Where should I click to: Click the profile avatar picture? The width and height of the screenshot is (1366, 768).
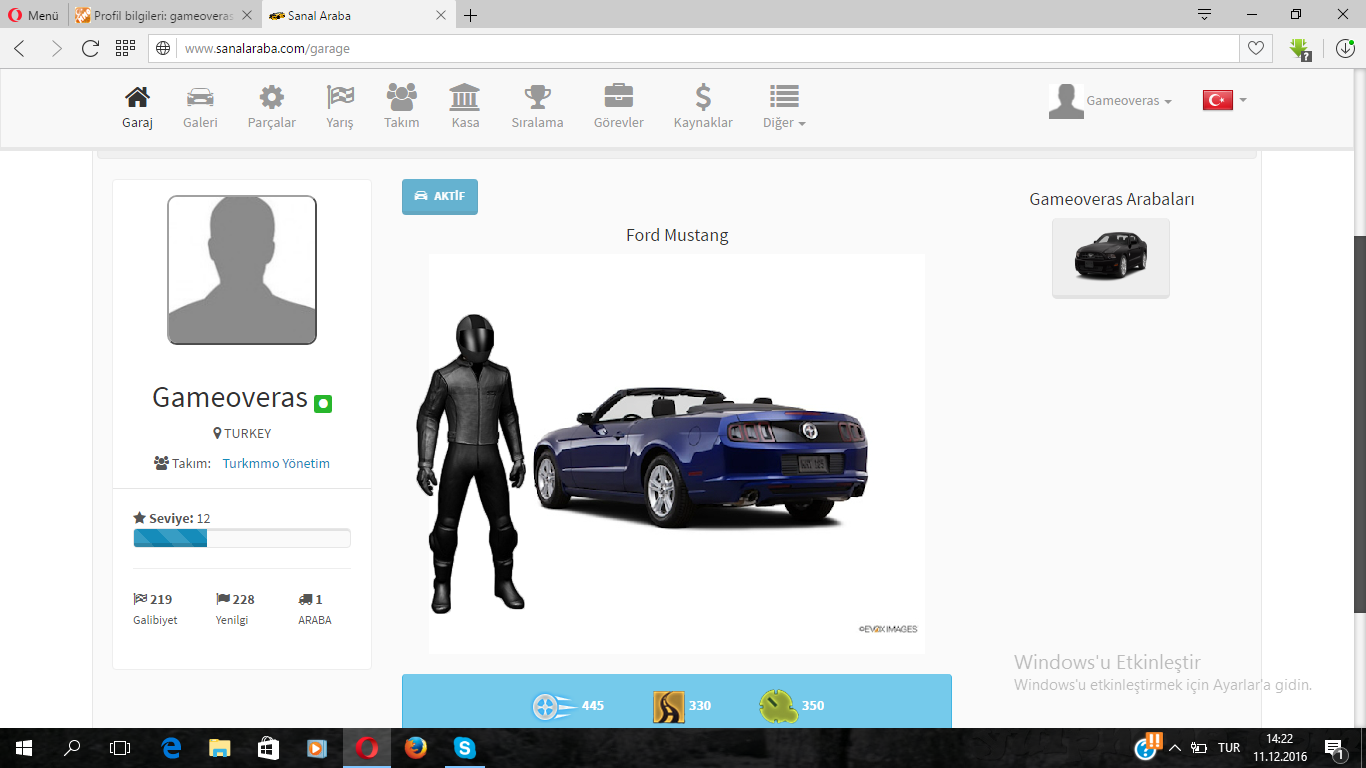click(242, 270)
